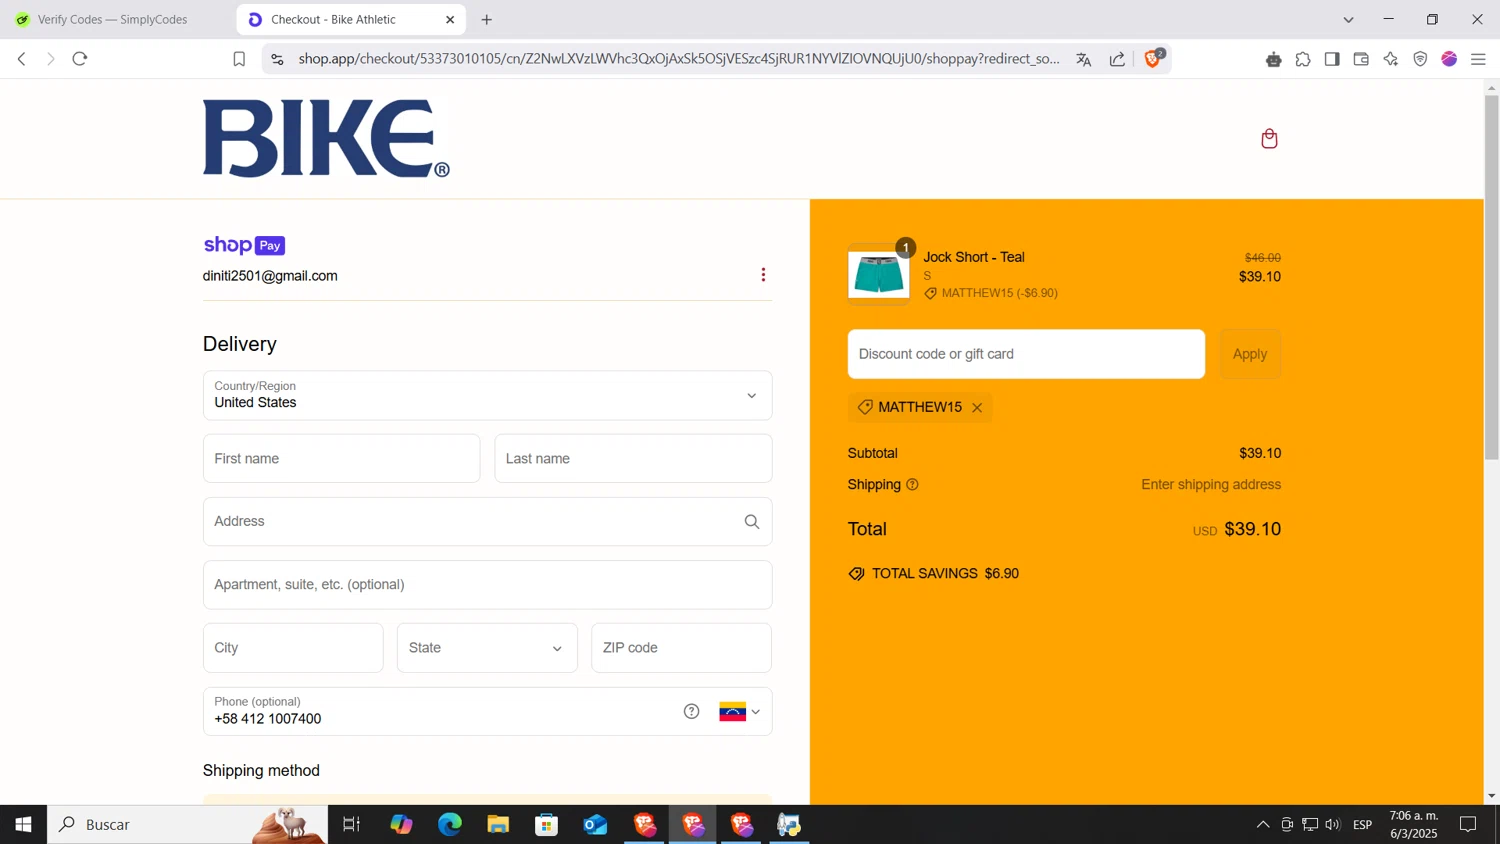This screenshot has width=1500, height=844.
Task: Open the shopping bag cart icon
Action: pyautogui.click(x=1269, y=139)
